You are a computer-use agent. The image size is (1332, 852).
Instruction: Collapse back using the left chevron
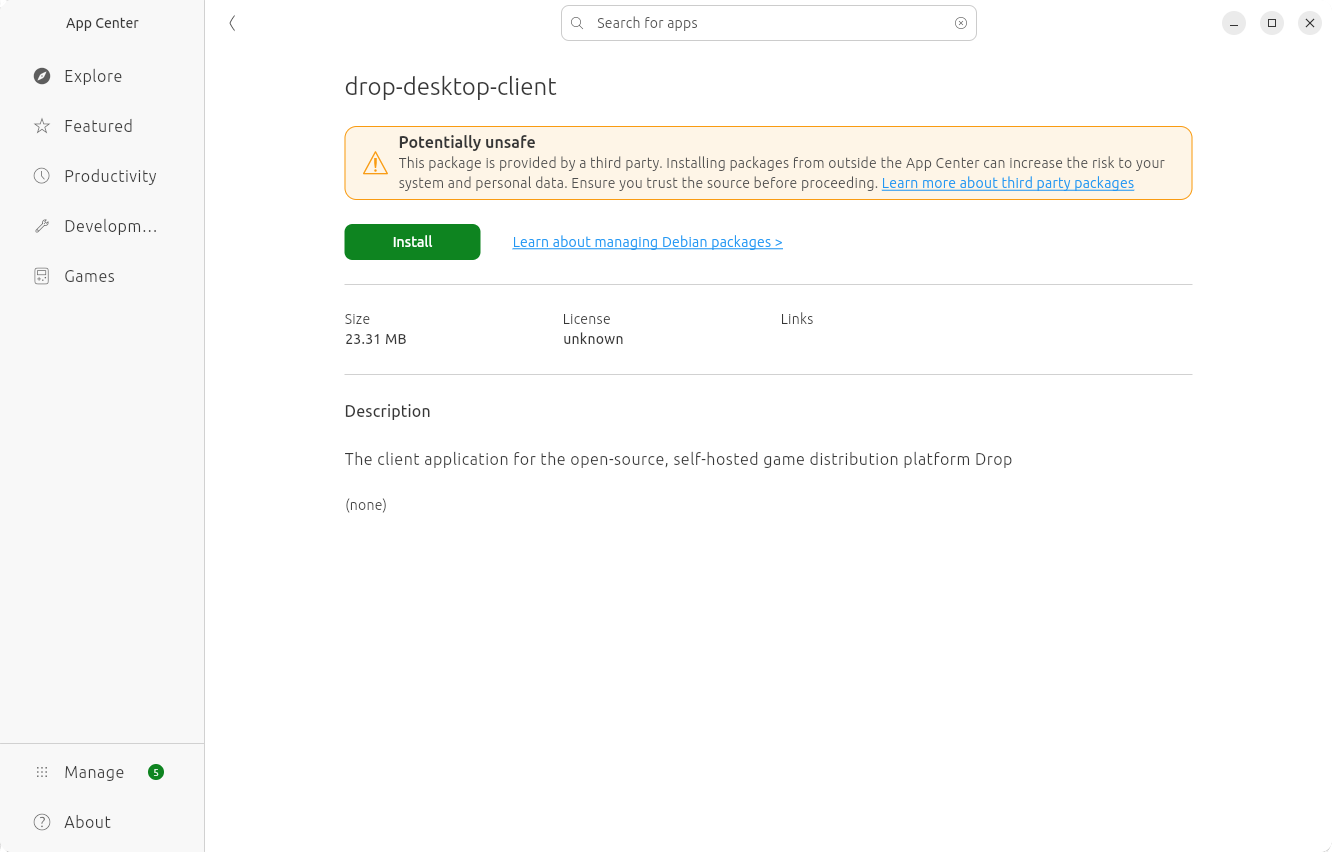[232, 22]
